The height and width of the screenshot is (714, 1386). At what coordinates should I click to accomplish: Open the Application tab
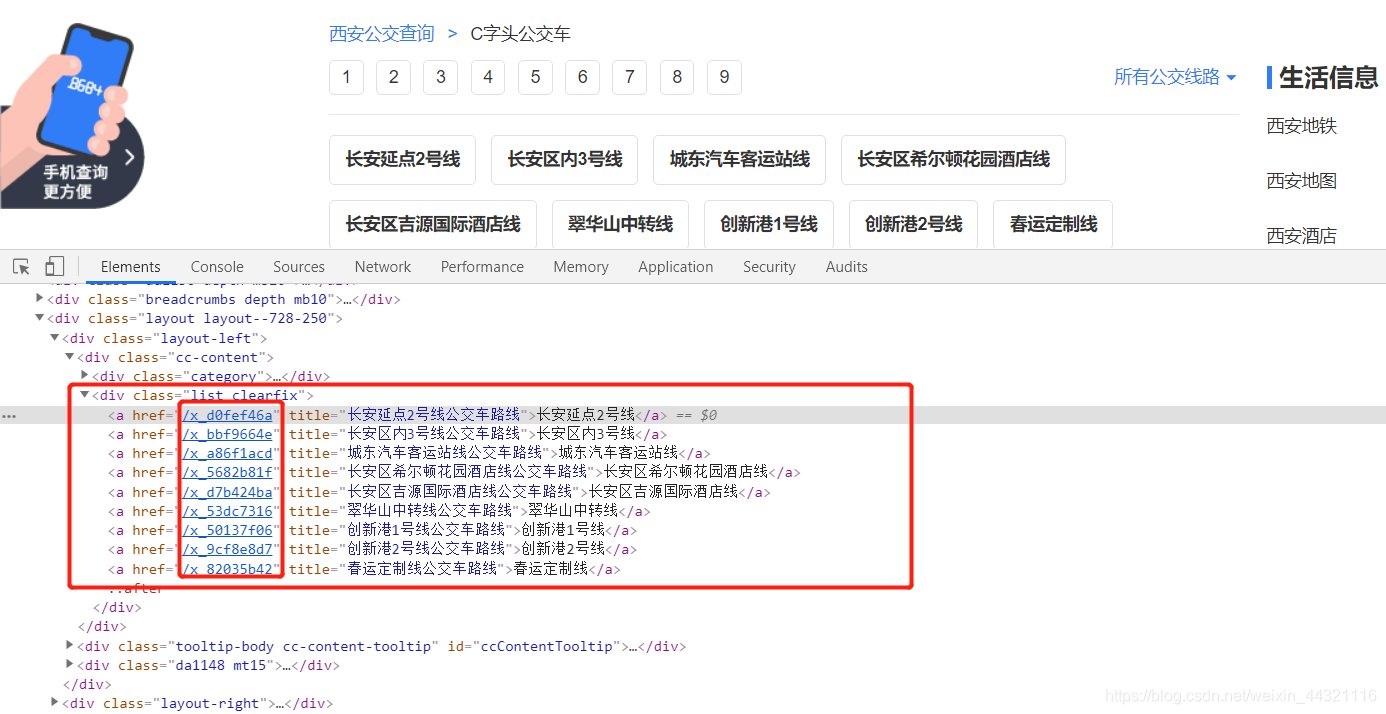(x=676, y=267)
